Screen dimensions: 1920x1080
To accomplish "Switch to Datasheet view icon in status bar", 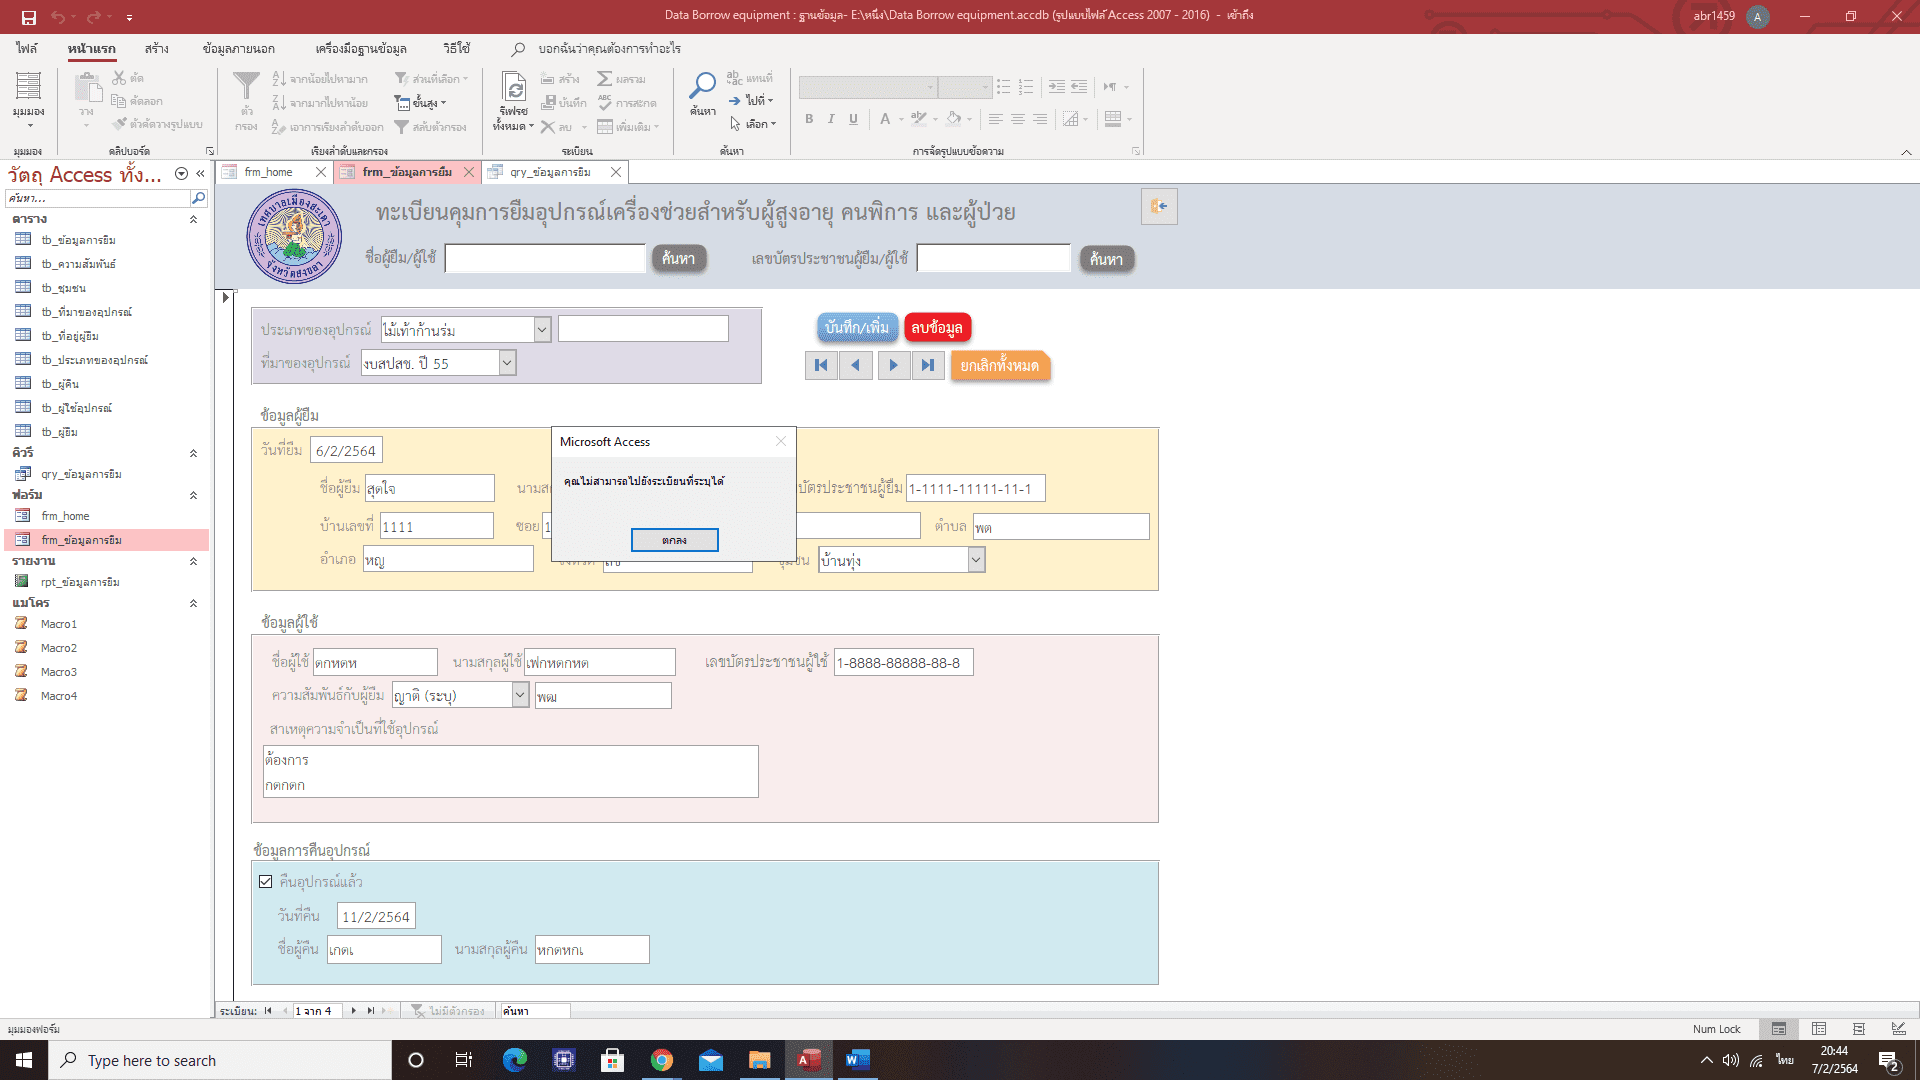I will click(x=1819, y=1029).
